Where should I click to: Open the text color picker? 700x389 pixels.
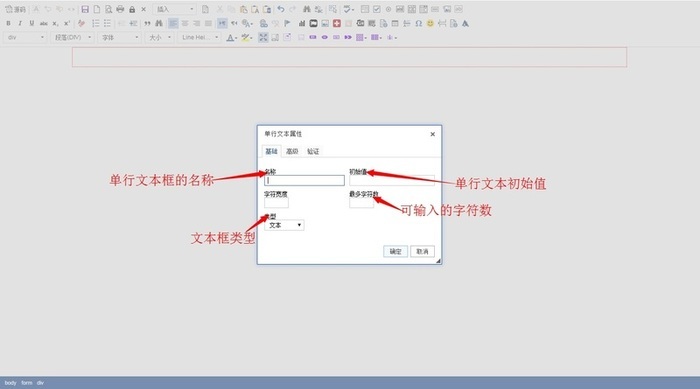click(x=231, y=38)
